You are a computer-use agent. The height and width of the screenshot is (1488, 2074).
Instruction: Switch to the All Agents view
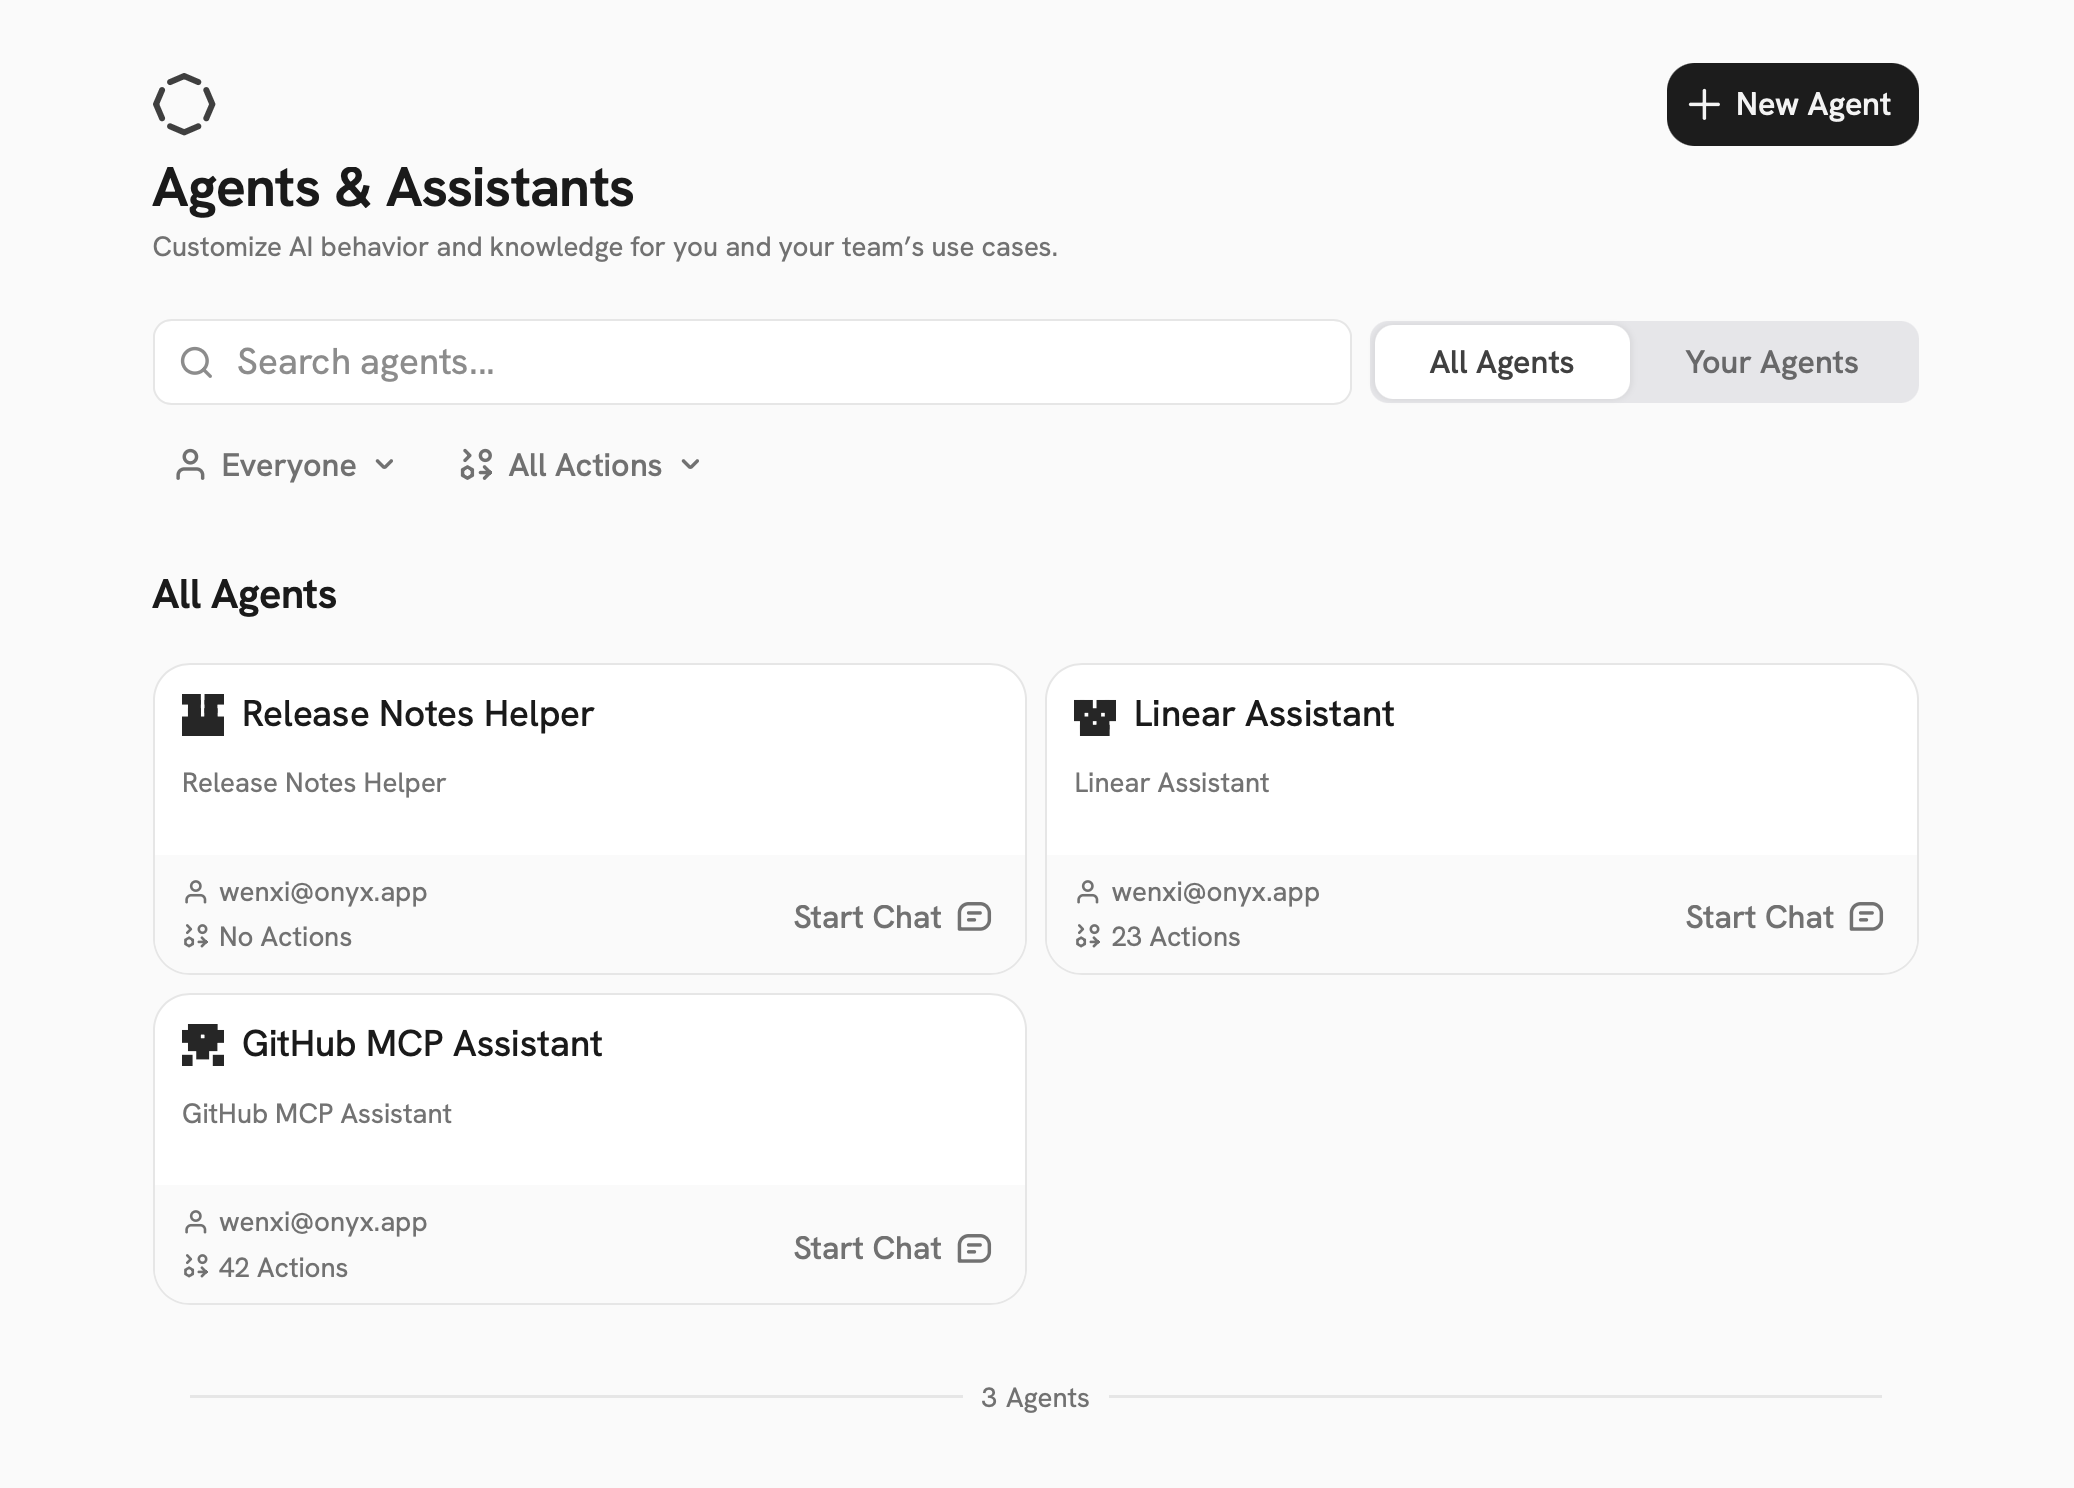click(1501, 362)
